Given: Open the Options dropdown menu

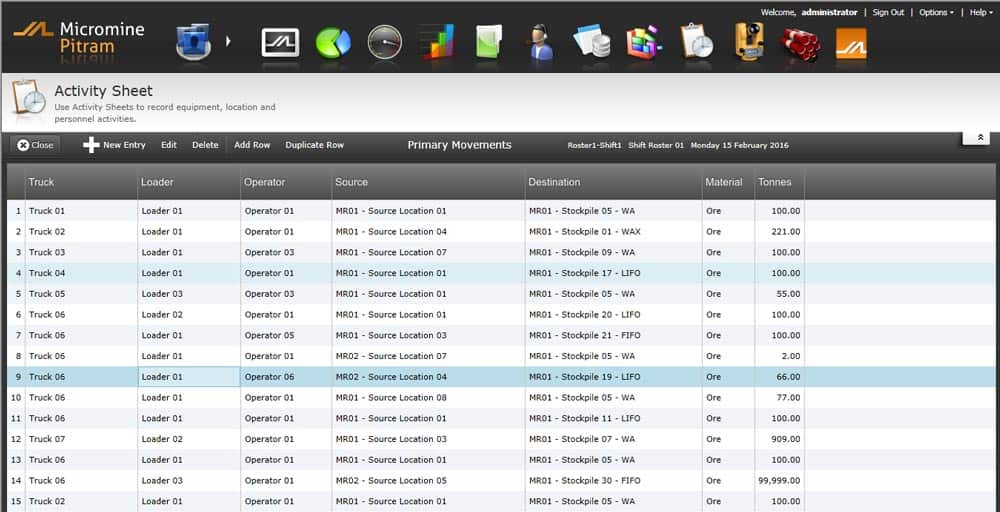Looking at the screenshot, I should [936, 12].
